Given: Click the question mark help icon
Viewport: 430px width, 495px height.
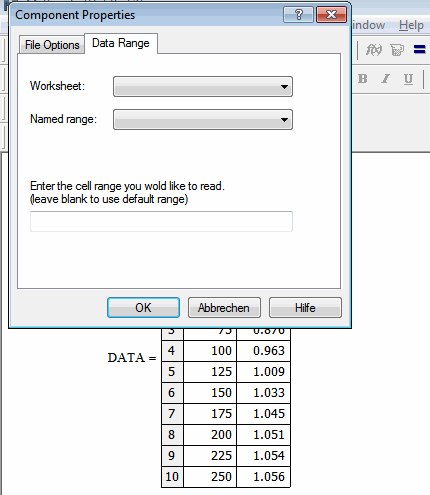Looking at the screenshot, I should pos(298,15).
